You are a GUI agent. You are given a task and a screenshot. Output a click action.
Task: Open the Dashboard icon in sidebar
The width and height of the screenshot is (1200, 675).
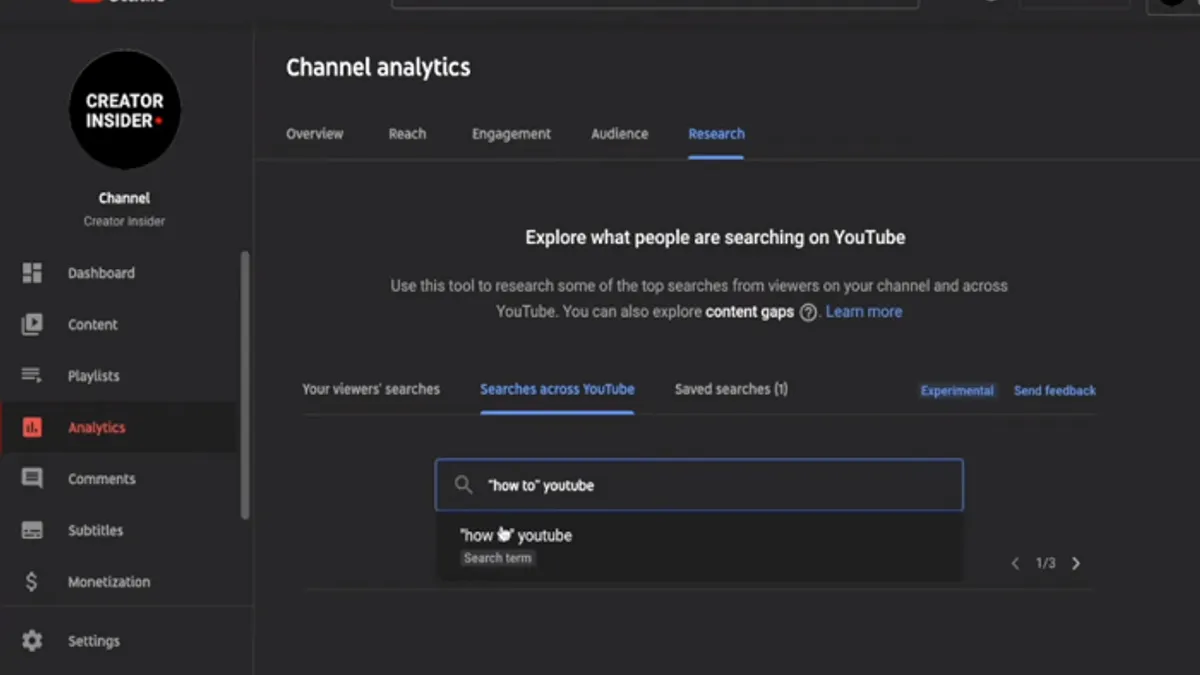(32, 273)
